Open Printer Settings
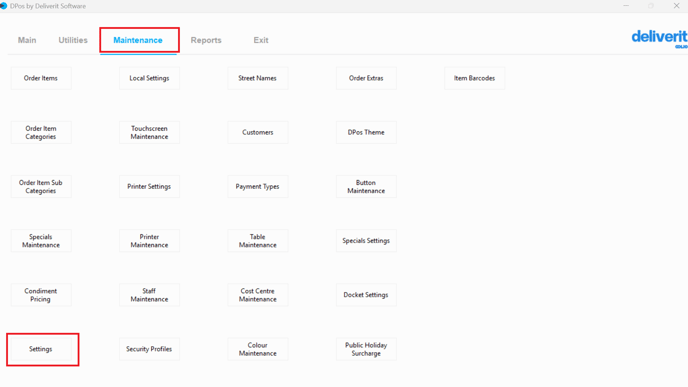This screenshot has width=688, height=387. [149, 186]
